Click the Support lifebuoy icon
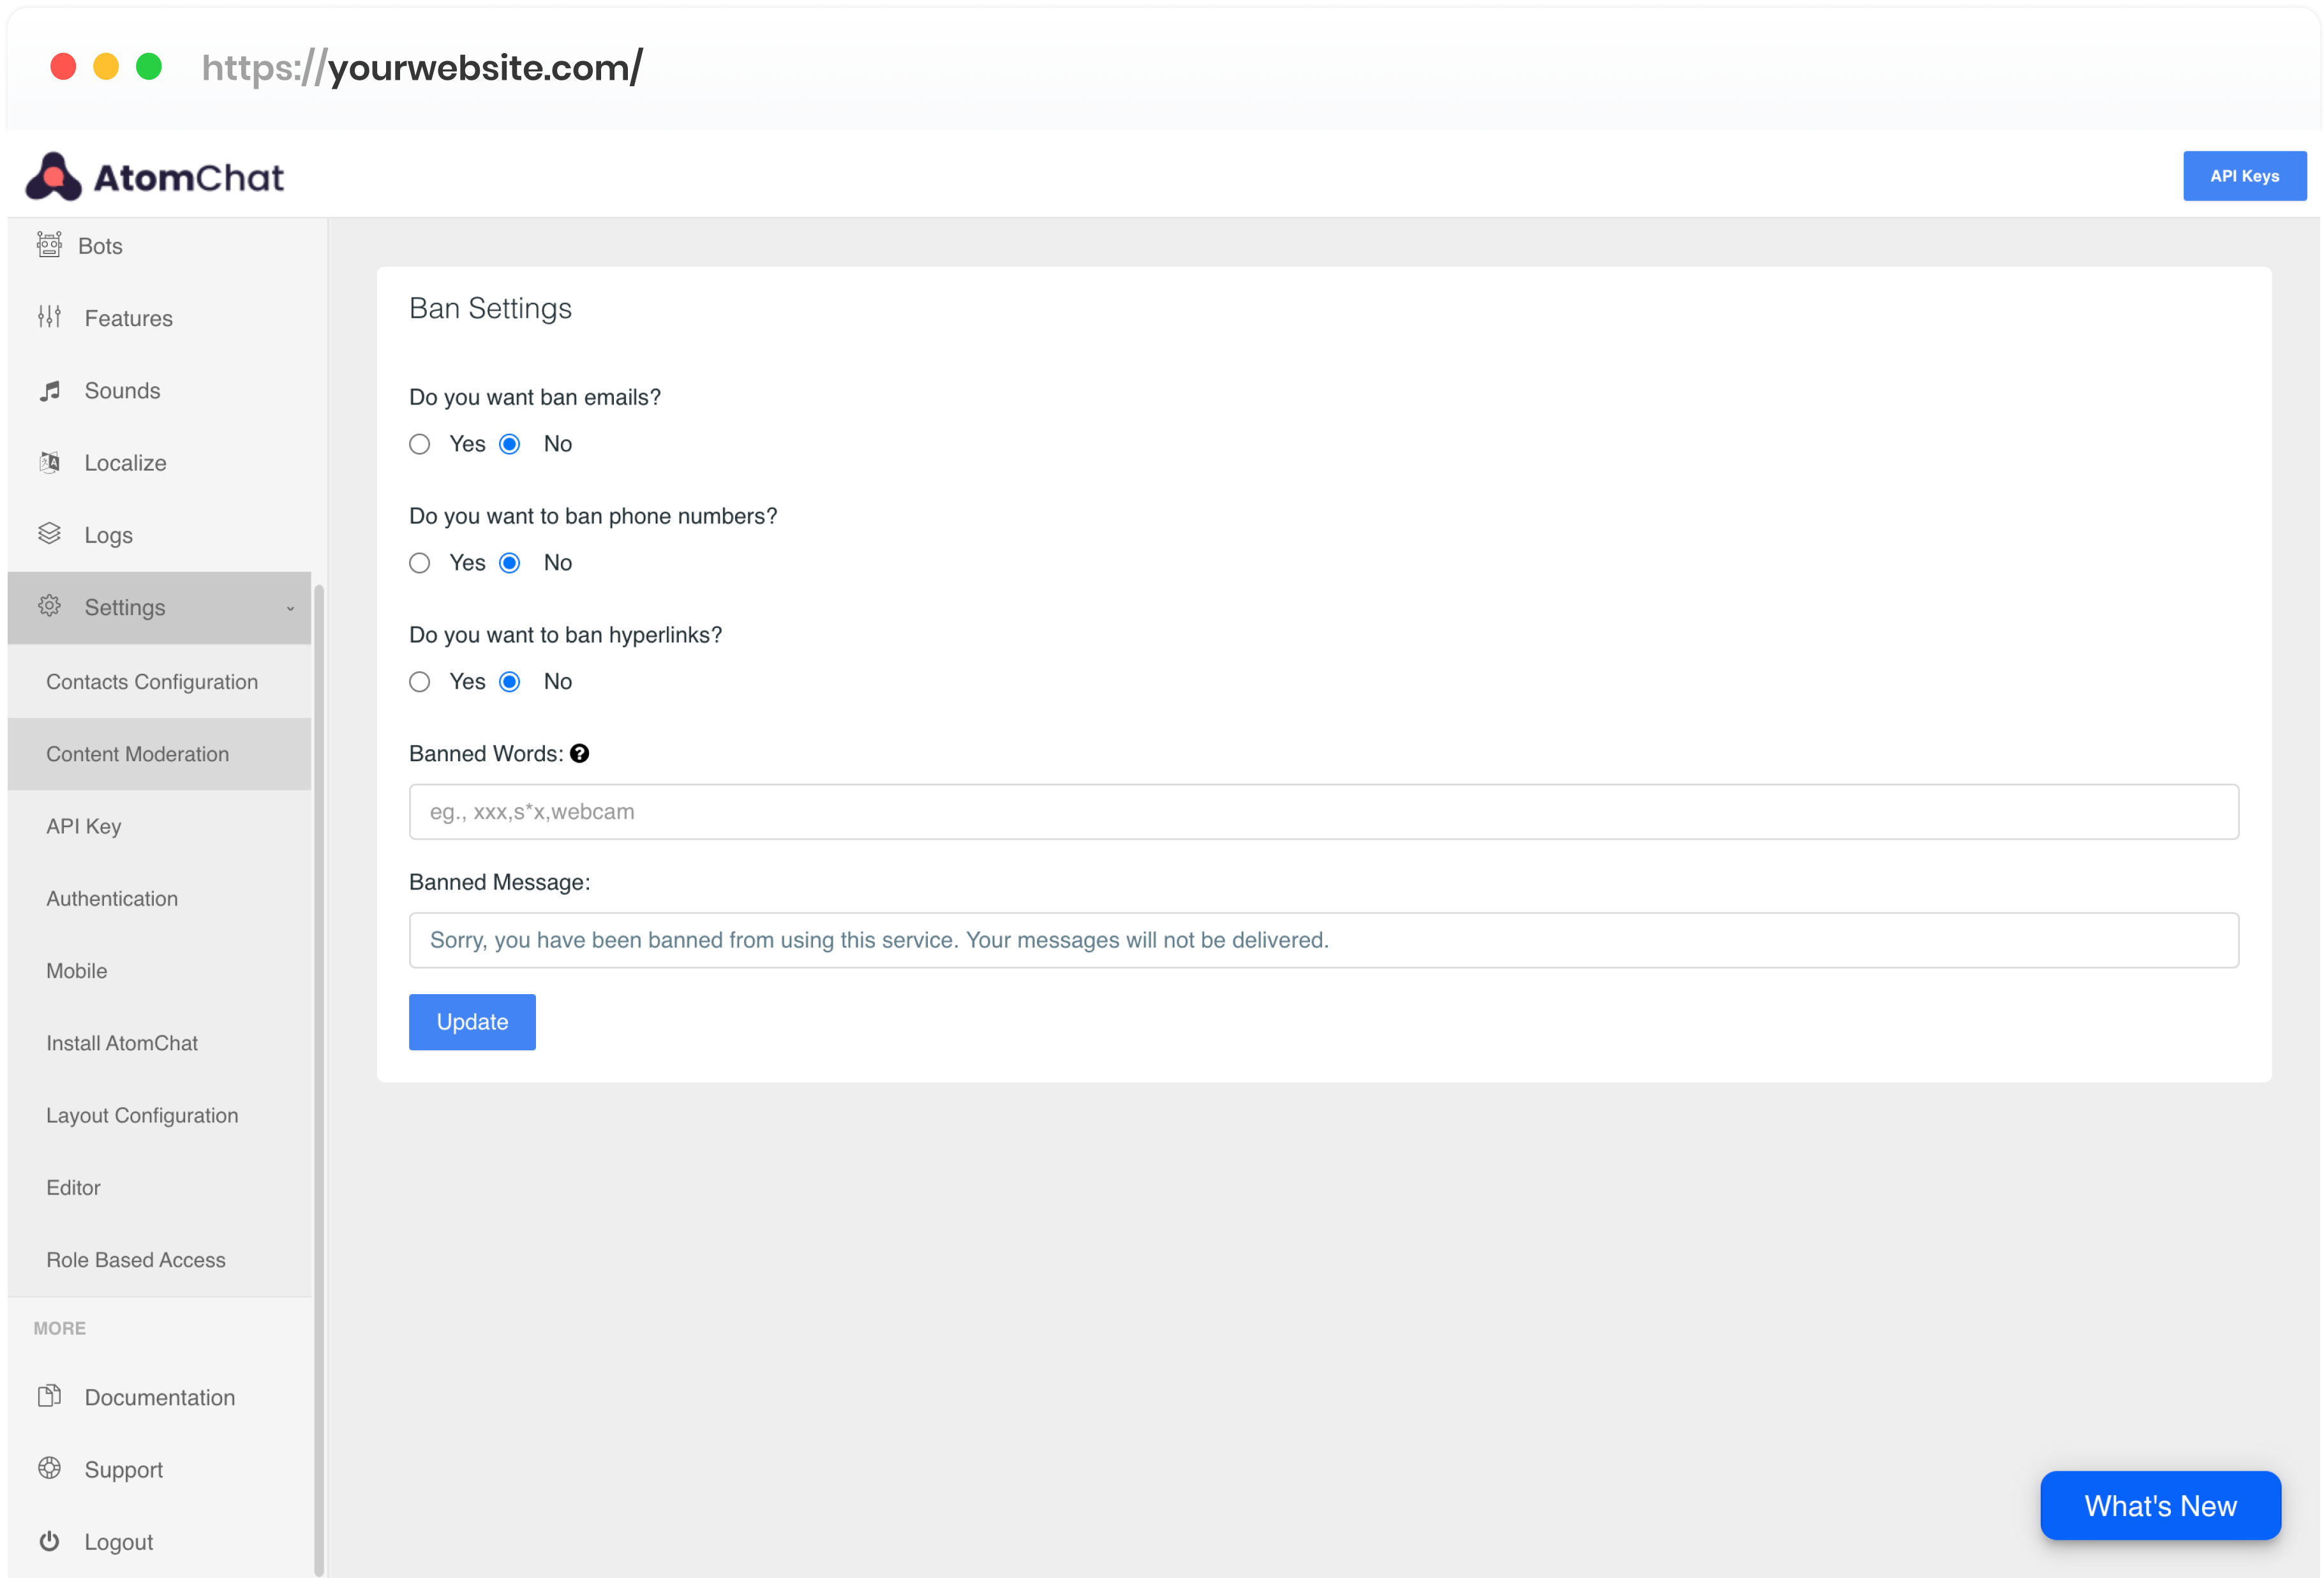Screen dimensions: 2324x1578 pyautogui.click(x=49, y=1468)
